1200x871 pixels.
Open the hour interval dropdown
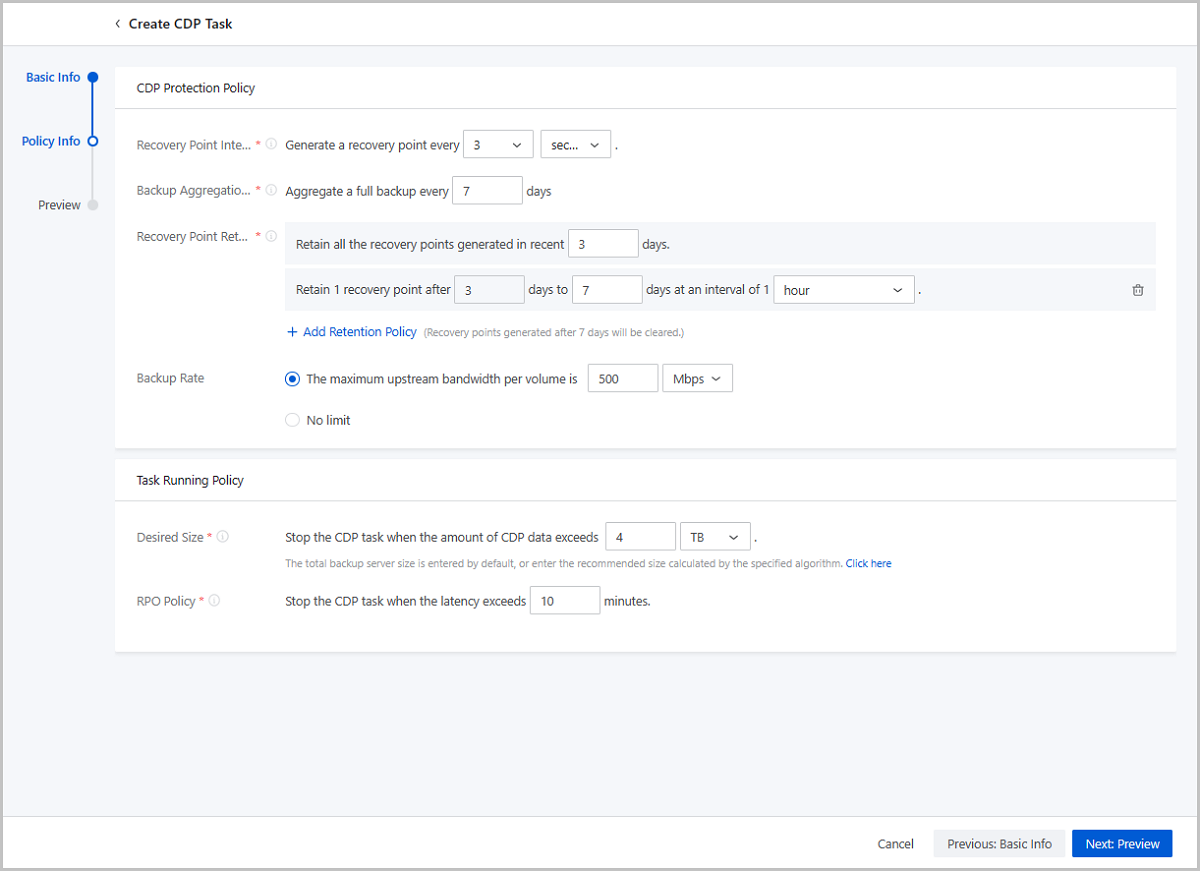pos(843,290)
